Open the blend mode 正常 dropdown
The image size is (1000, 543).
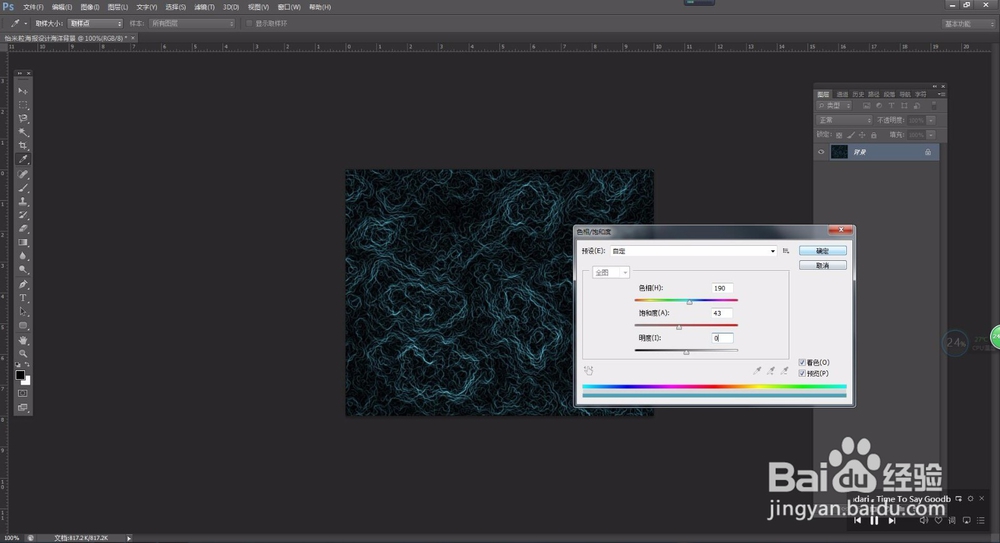pos(844,120)
